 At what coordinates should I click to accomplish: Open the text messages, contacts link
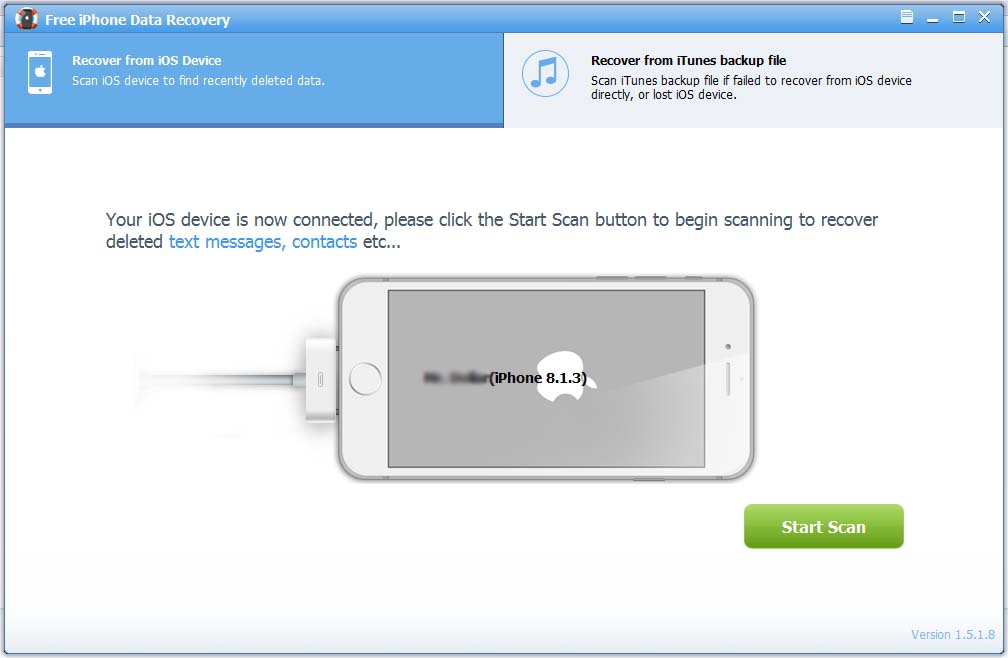pos(262,242)
